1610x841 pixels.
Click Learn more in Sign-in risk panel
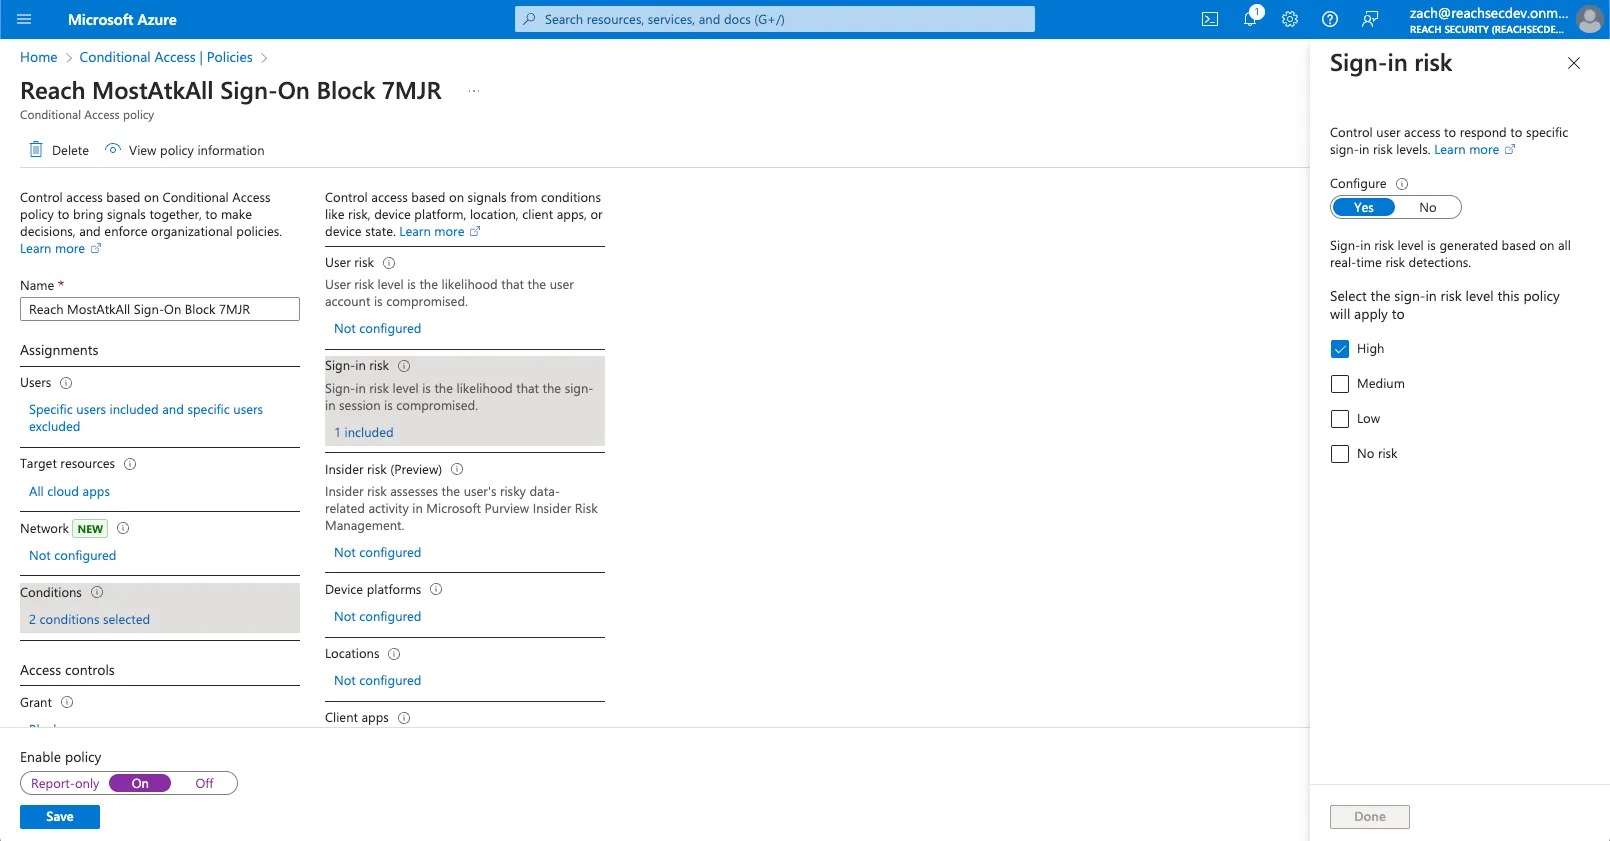coord(1474,150)
